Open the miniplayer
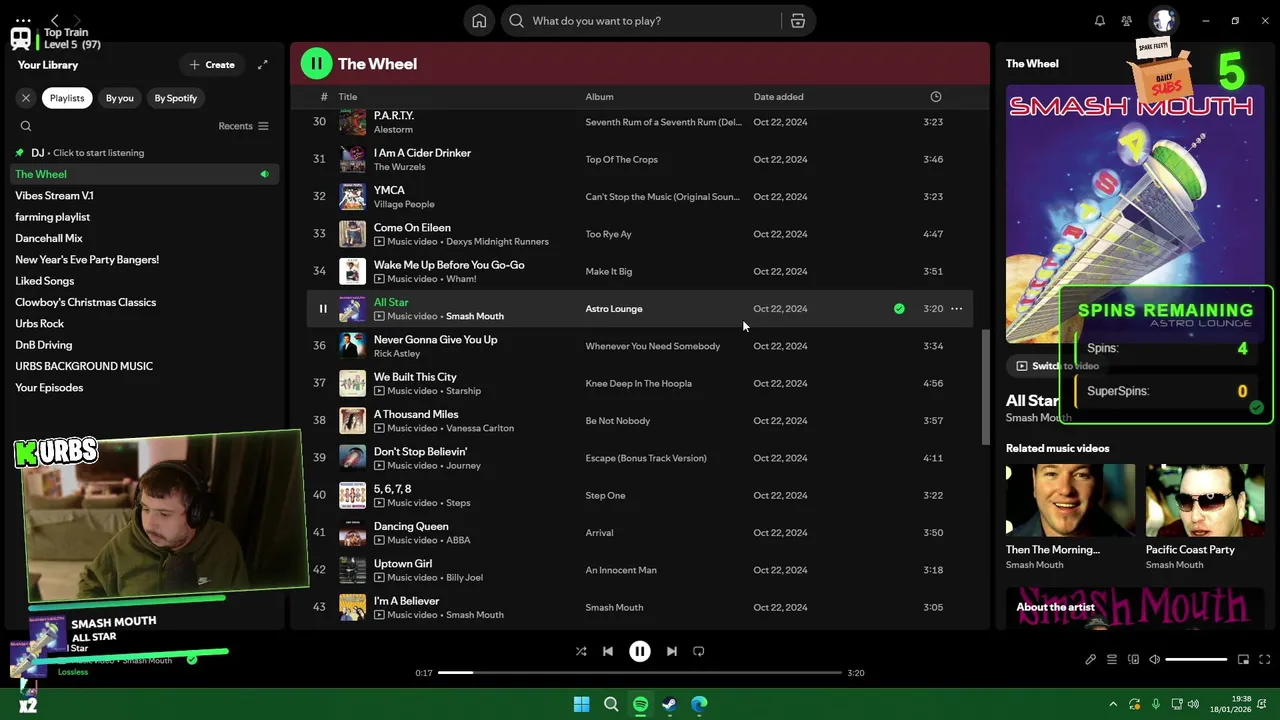This screenshot has width=1280, height=720. [1243, 660]
